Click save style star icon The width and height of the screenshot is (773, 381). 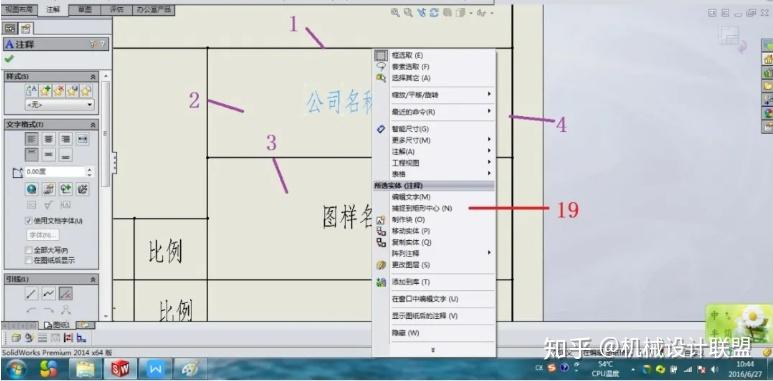72,91
